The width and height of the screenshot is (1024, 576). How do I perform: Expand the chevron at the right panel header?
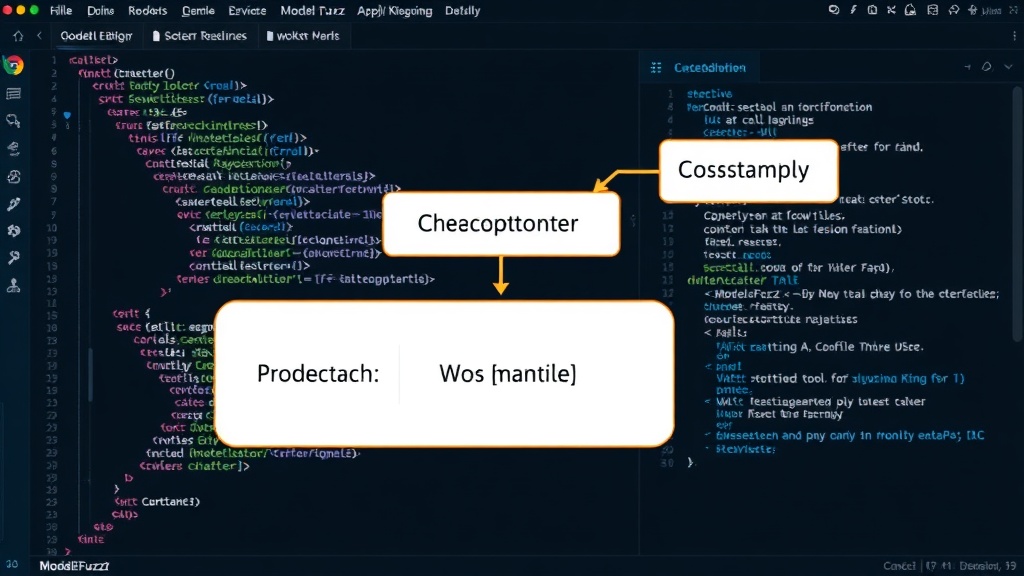coord(1008,67)
